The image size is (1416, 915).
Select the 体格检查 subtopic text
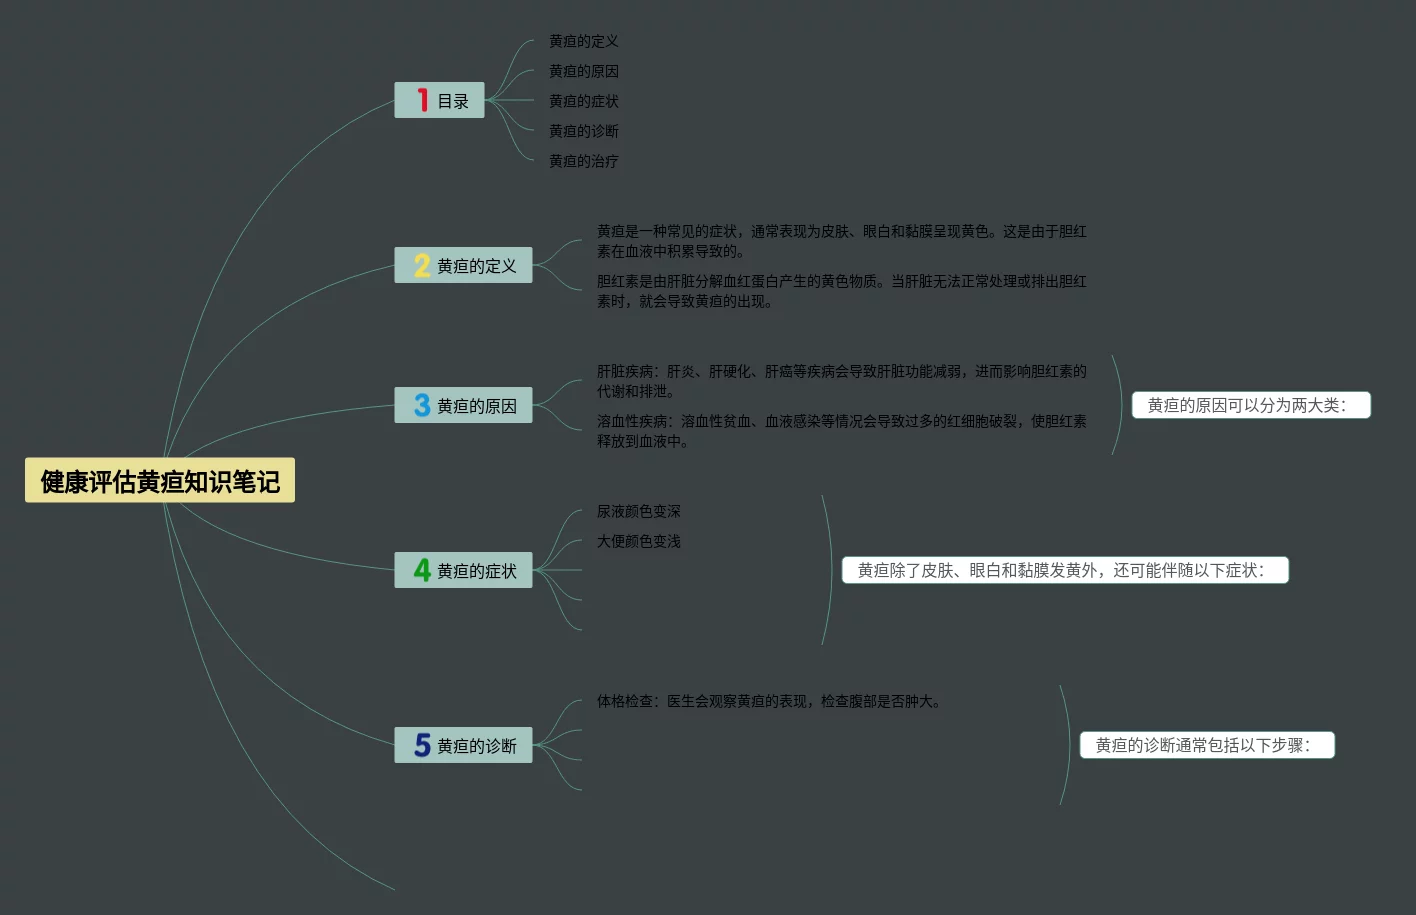(770, 701)
